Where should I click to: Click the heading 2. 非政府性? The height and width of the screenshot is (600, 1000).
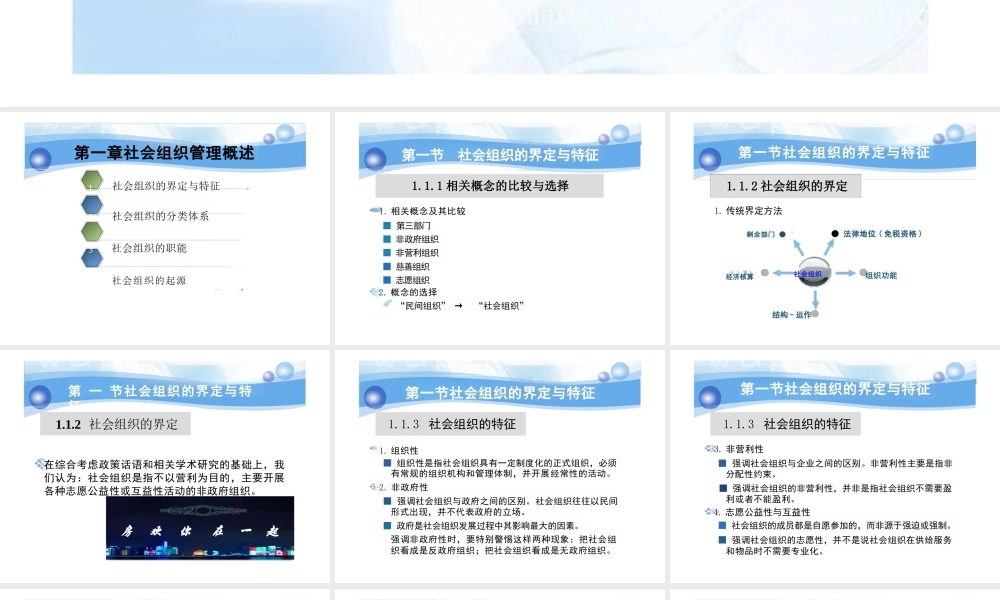coord(403,487)
